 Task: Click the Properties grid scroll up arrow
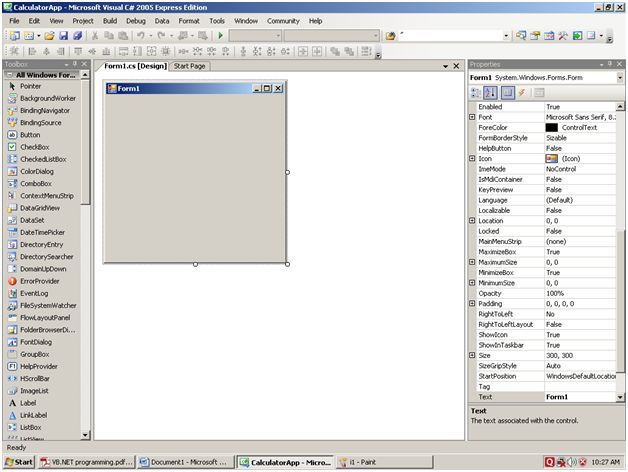(620, 107)
